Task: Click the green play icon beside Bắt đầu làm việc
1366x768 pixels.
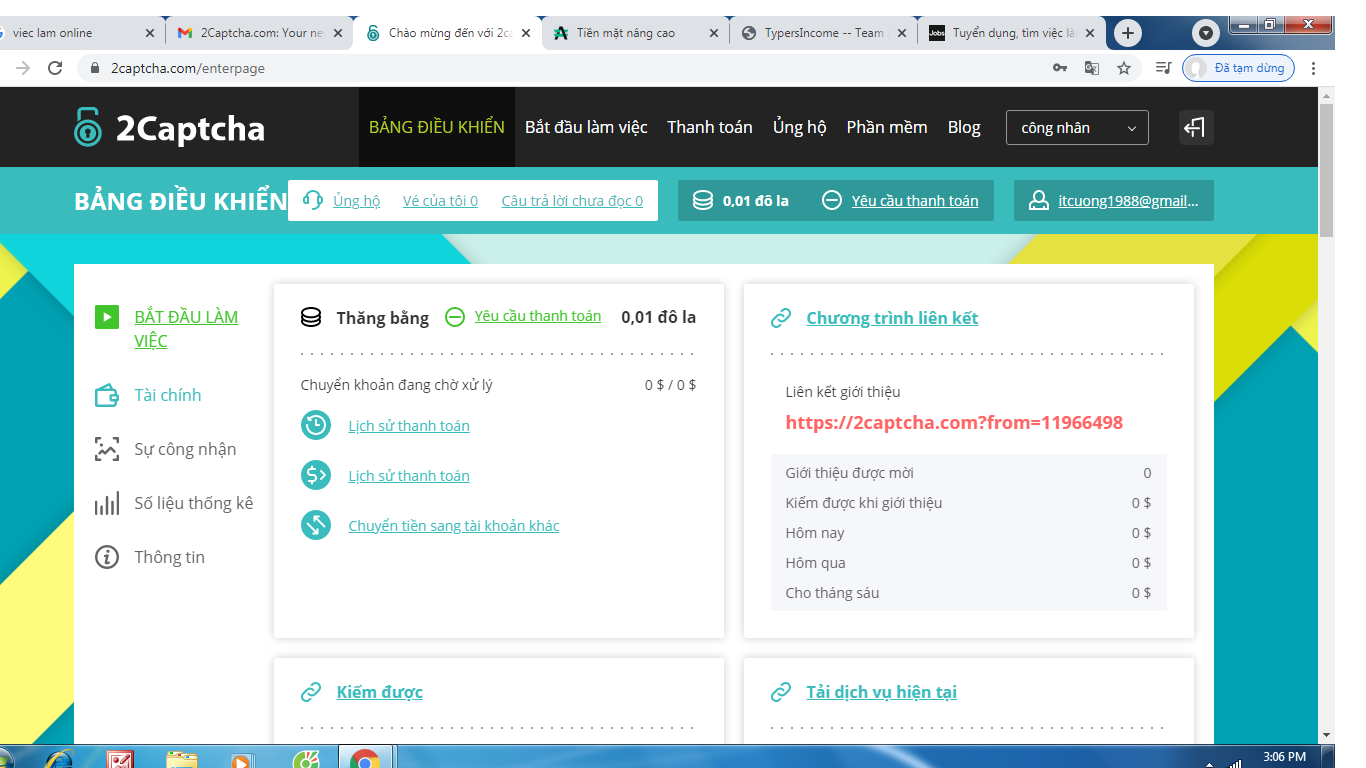Action: pyautogui.click(x=107, y=318)
